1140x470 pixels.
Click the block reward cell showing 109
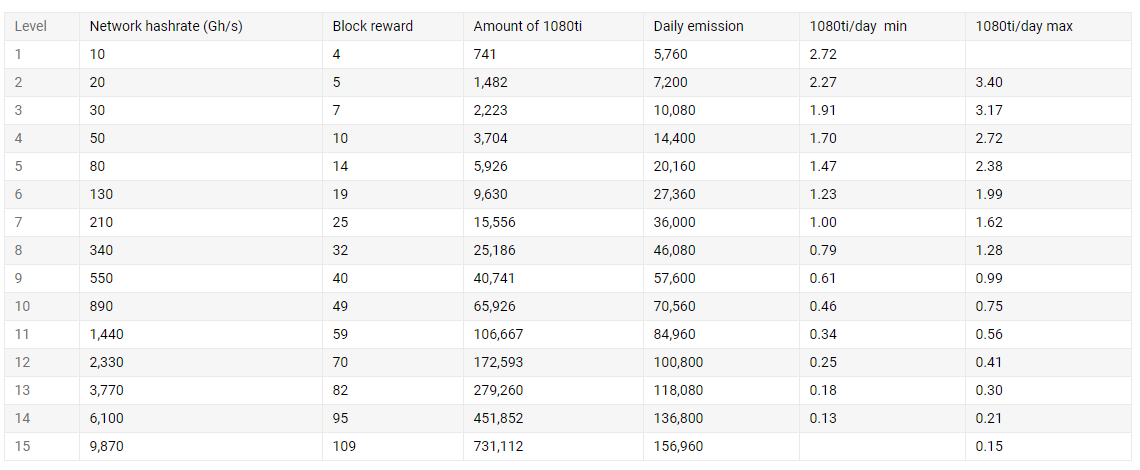pos(393,447)
